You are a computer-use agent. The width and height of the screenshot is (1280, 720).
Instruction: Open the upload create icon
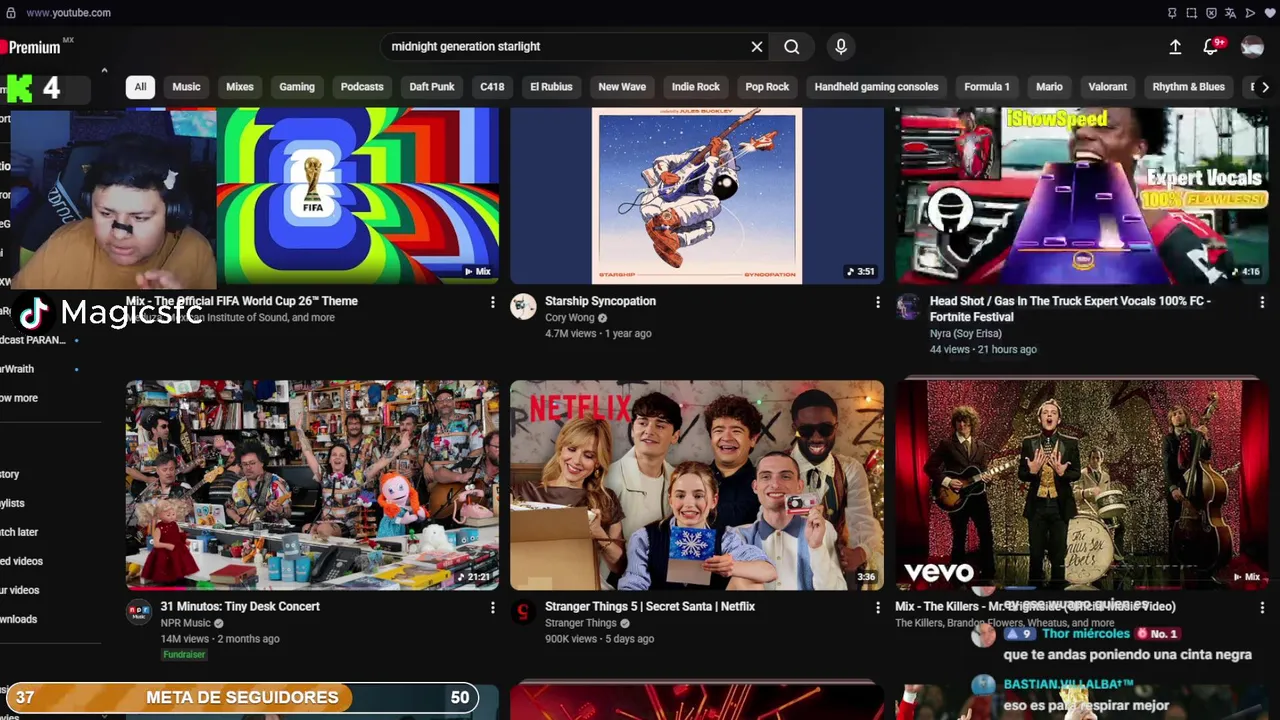click(x=1175, y=47)
